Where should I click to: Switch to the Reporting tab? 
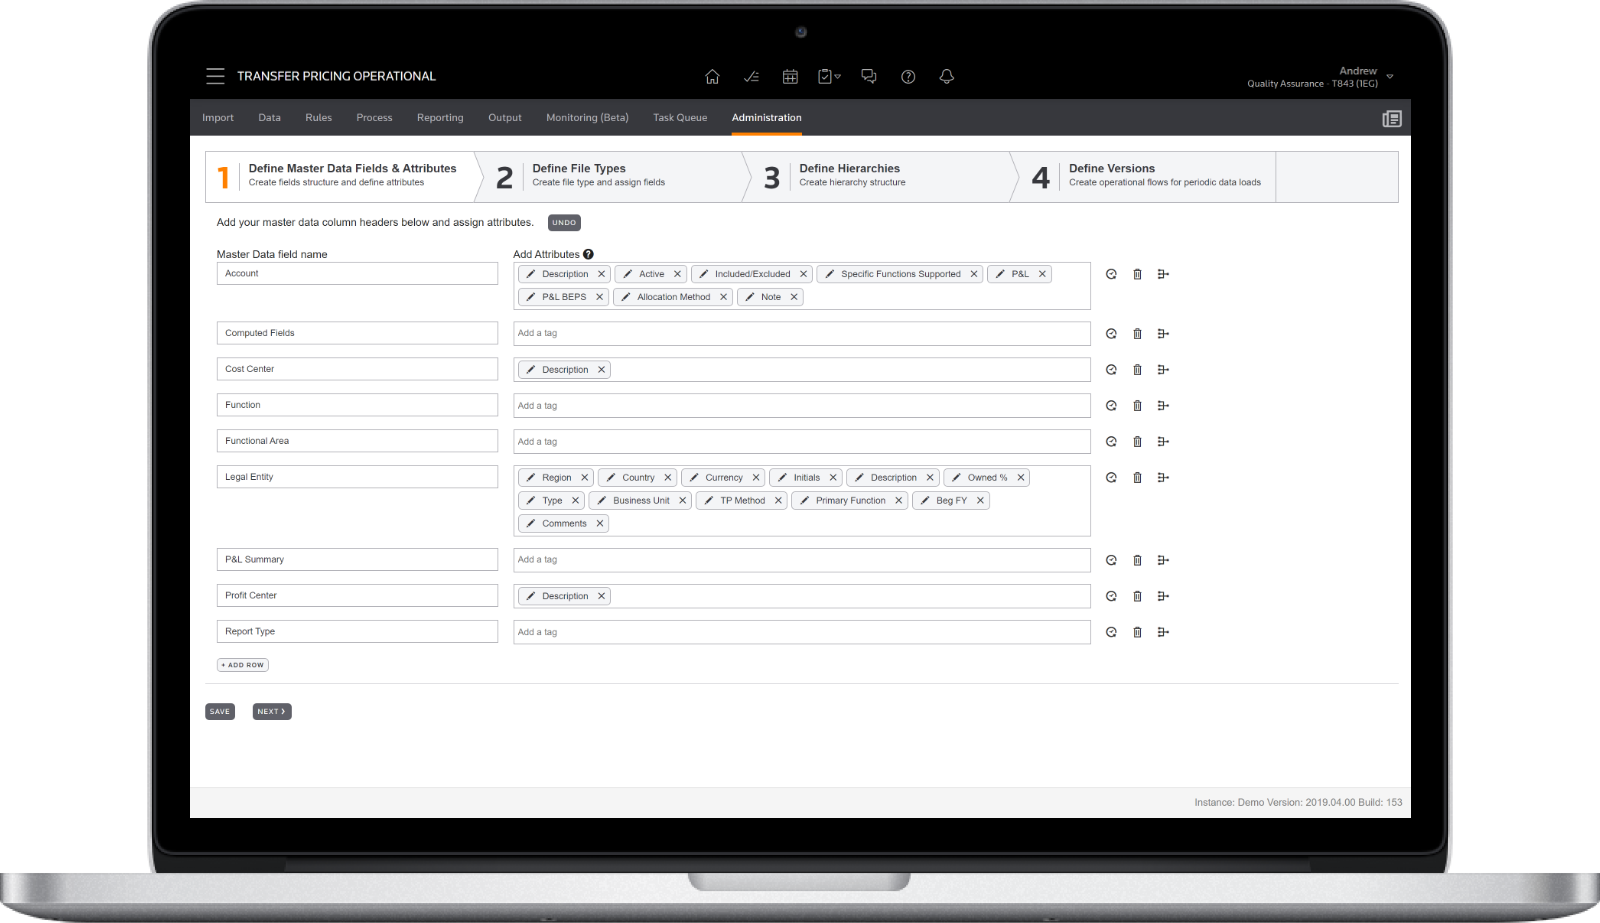(440, 118)
